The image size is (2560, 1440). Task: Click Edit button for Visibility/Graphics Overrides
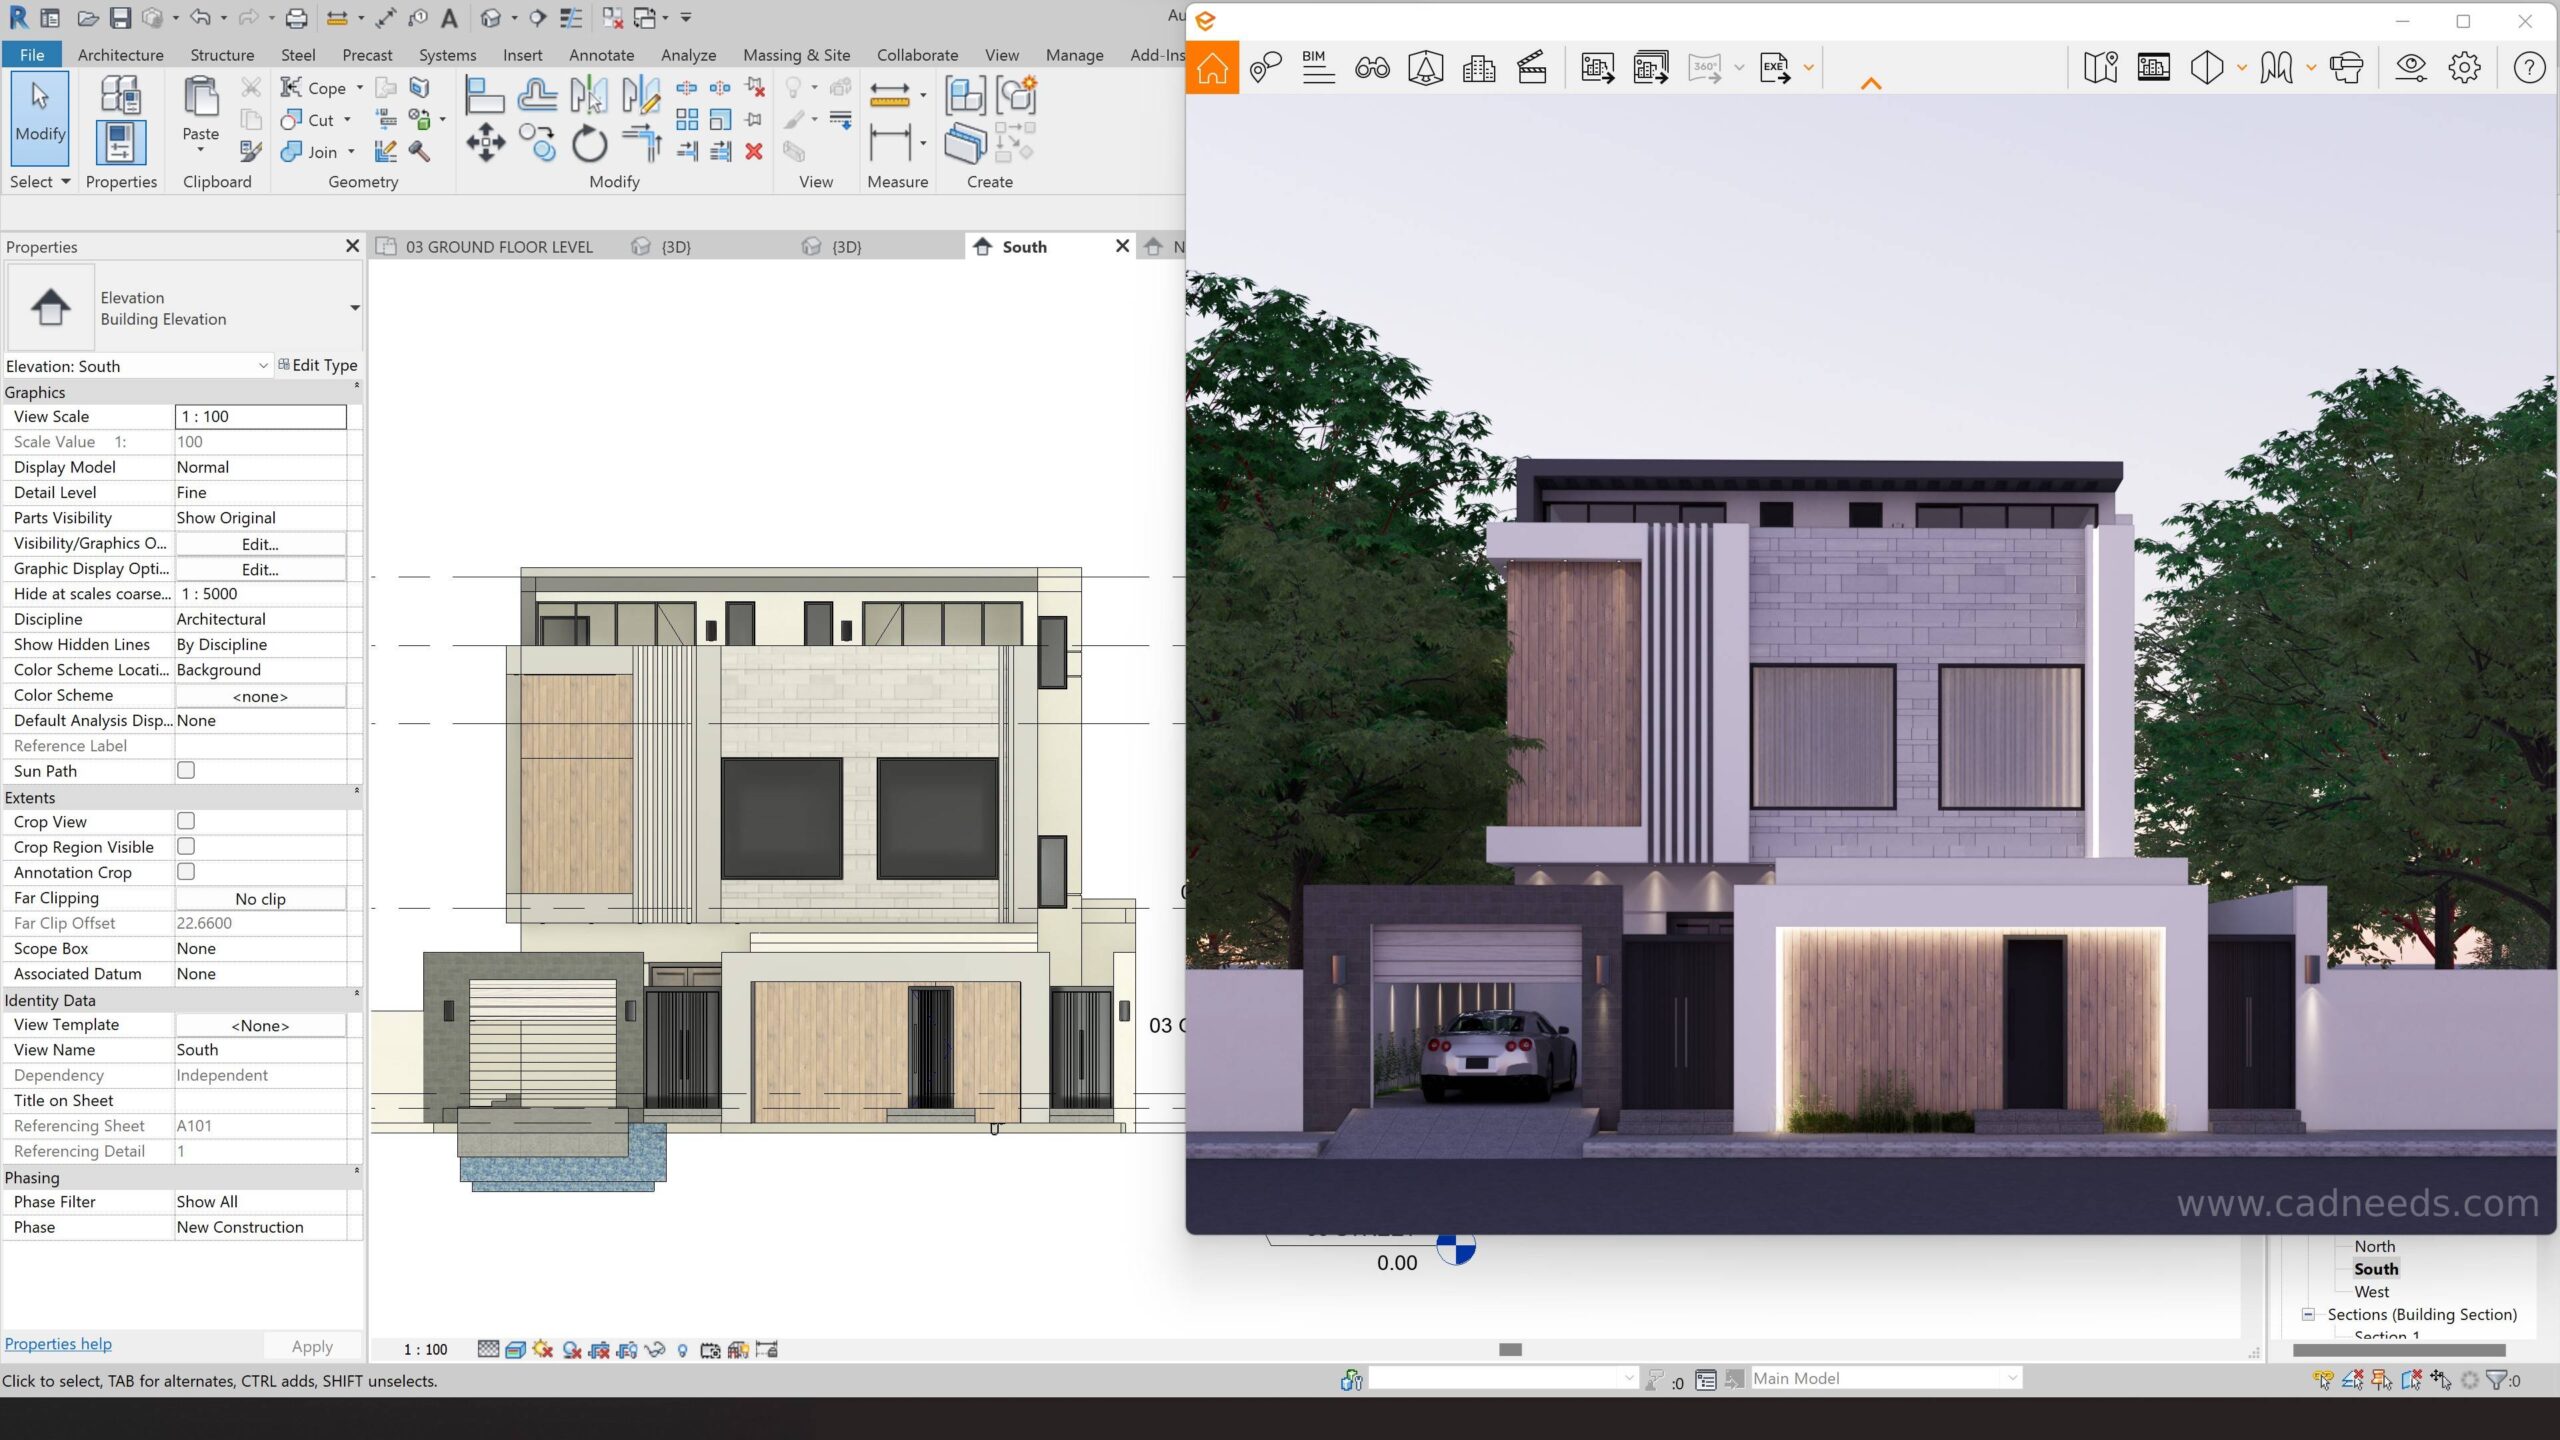tap(260, 544)
